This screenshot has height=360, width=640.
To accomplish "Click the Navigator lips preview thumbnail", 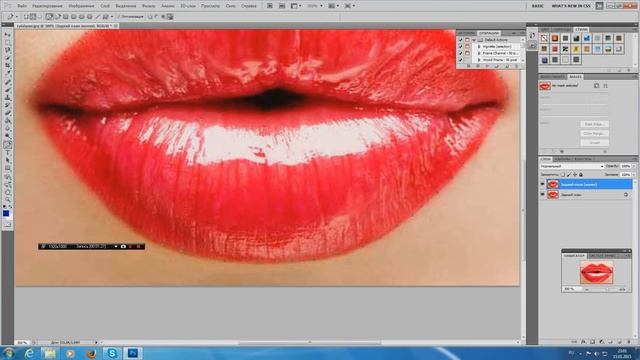I will coord(596,273).
